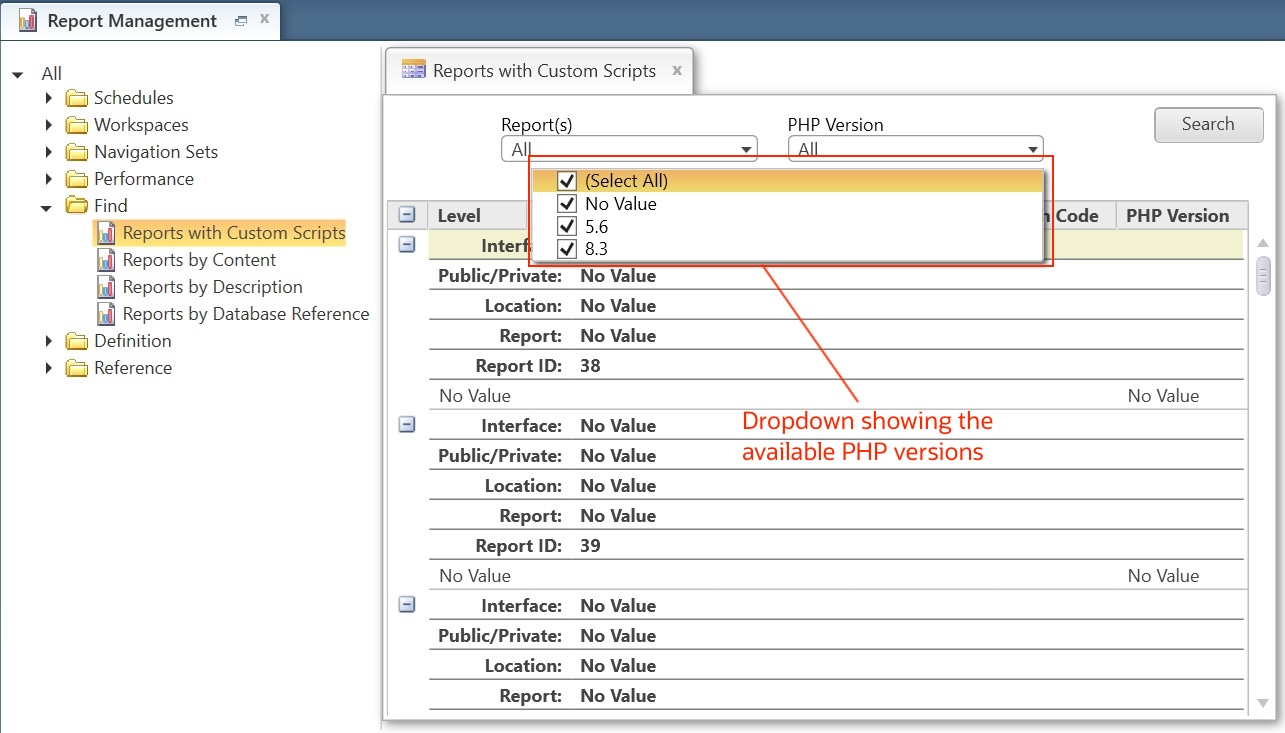Open the PHP Version dropdown

pyautogui.click(x=916, y=149)
